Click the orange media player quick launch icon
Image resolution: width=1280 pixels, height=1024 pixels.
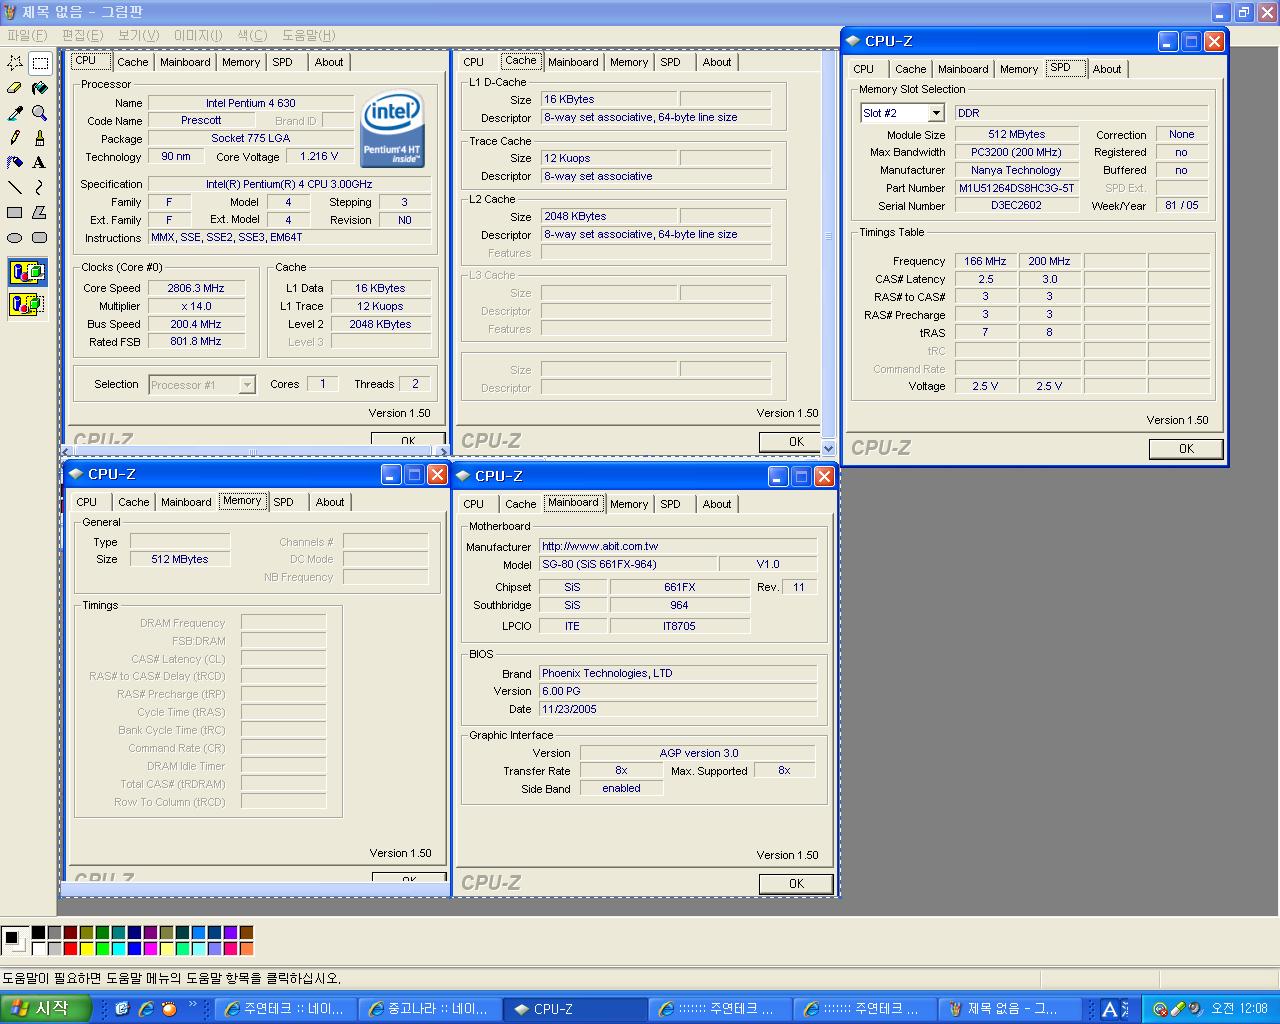[169, 1008]
